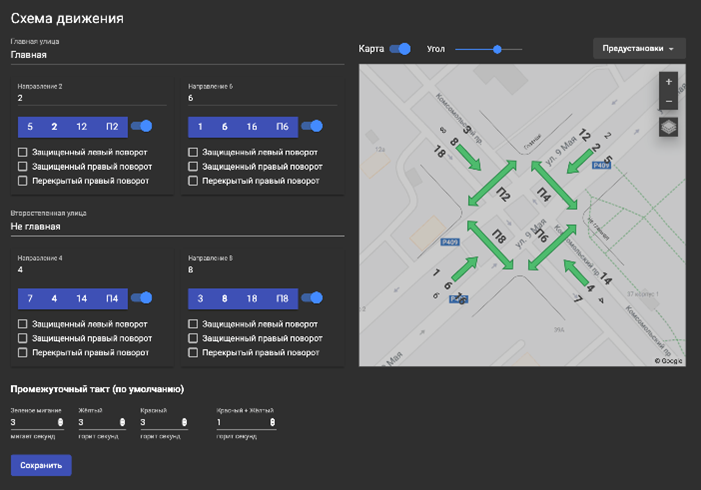Check Защищенный левый поворот for Направление 6
Image resolution: width=701 pixels, height=490 pixels.
(194, 152)
